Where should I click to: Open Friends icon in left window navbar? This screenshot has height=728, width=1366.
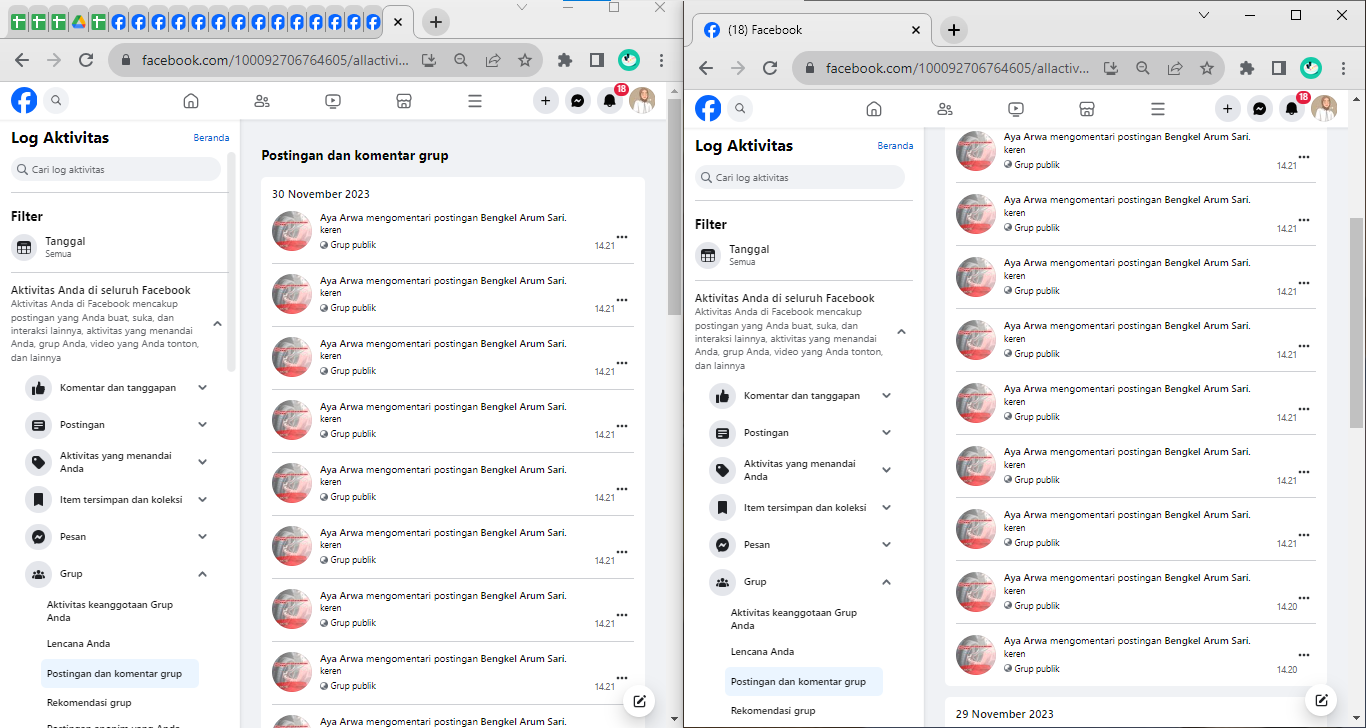pyautogui.click(x=262, y=100)
